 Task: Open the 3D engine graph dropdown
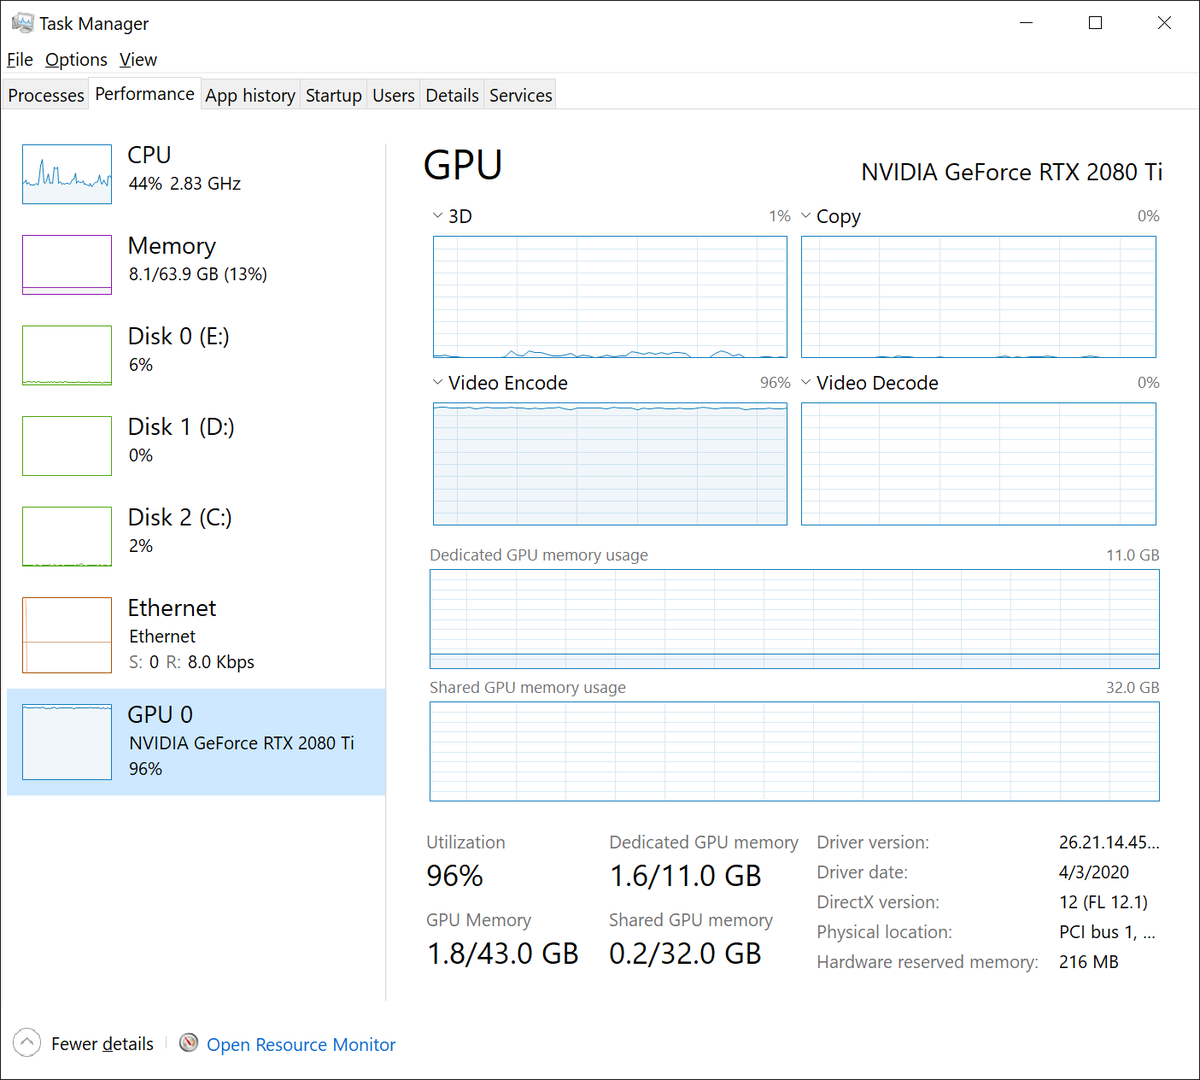(x=438, y=216)
